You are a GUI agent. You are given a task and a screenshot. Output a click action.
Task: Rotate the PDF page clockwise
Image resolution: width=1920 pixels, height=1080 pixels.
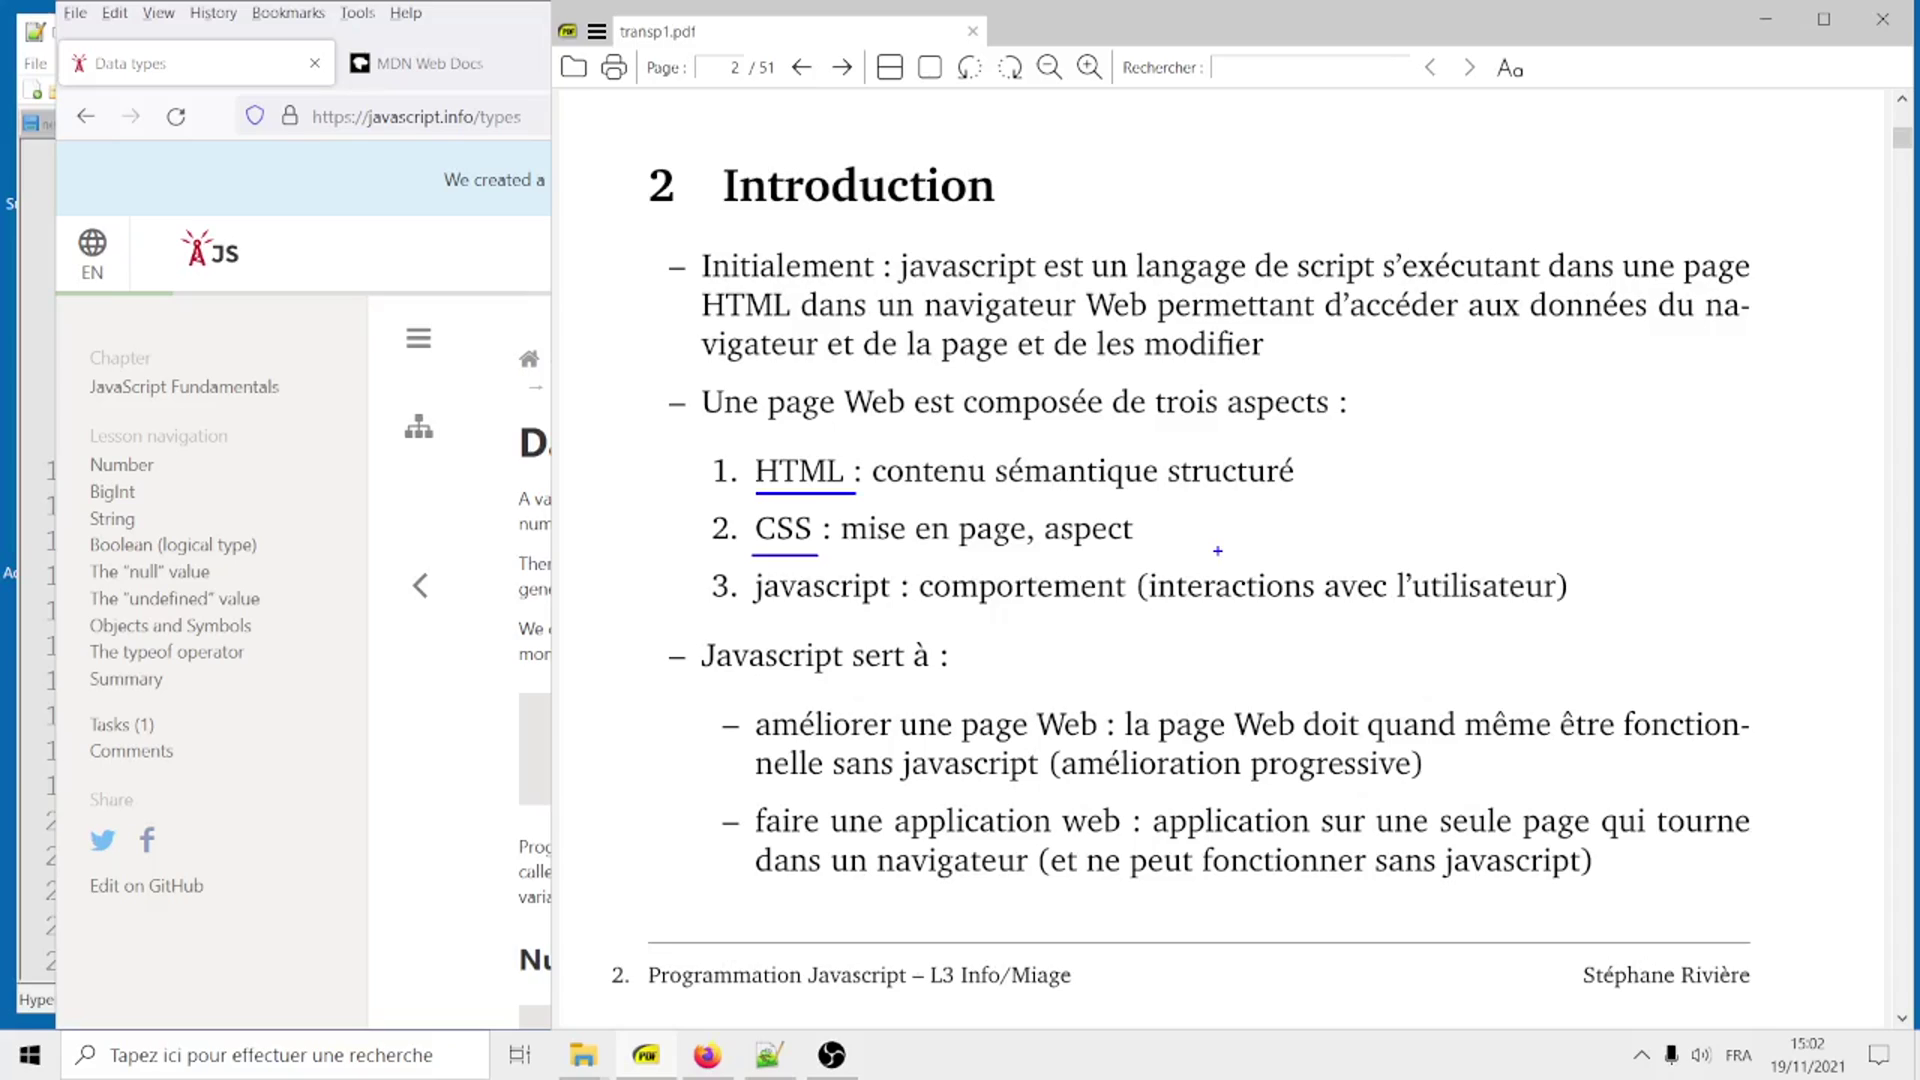click(1010, 67)
